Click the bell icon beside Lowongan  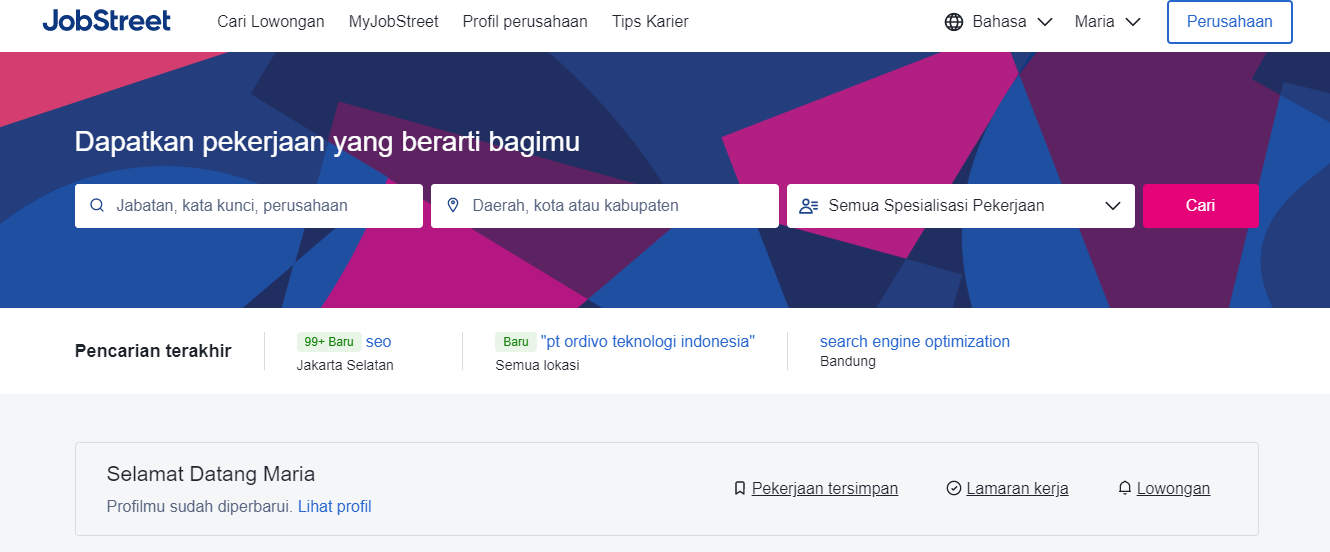[x=1125, y=489]
